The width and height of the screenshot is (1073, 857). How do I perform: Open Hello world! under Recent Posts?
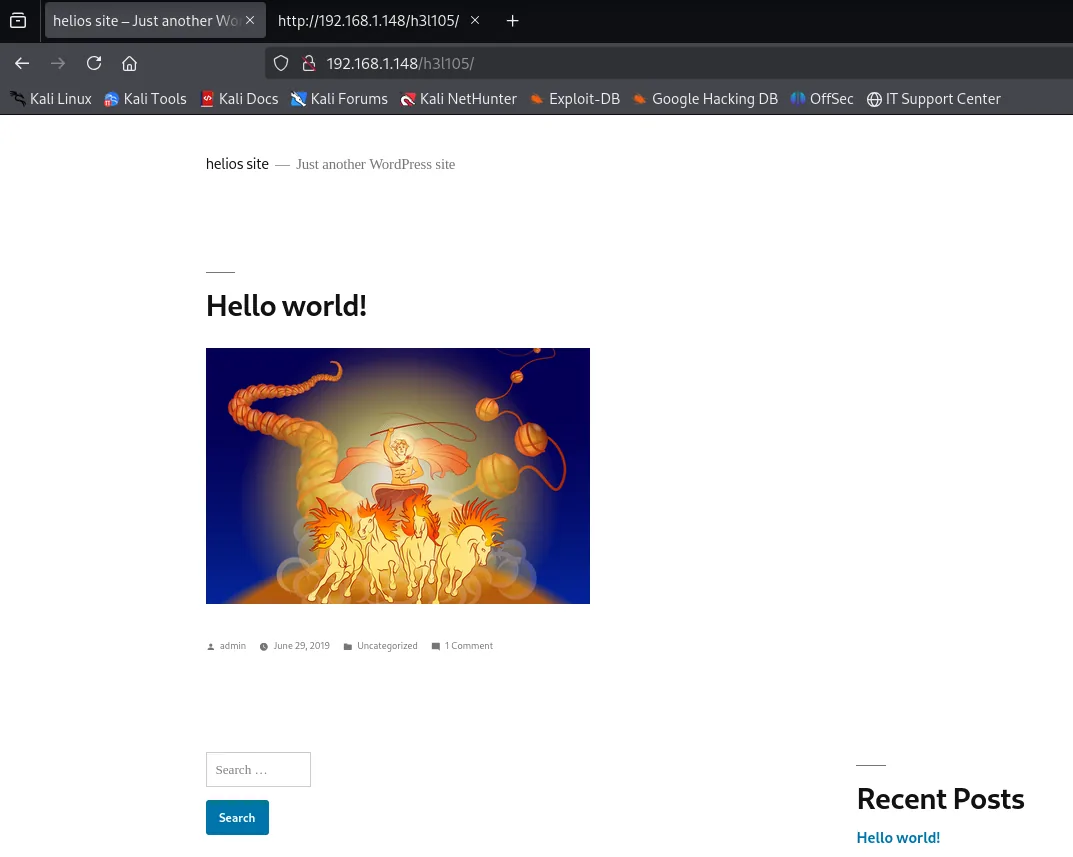point(899,838)
